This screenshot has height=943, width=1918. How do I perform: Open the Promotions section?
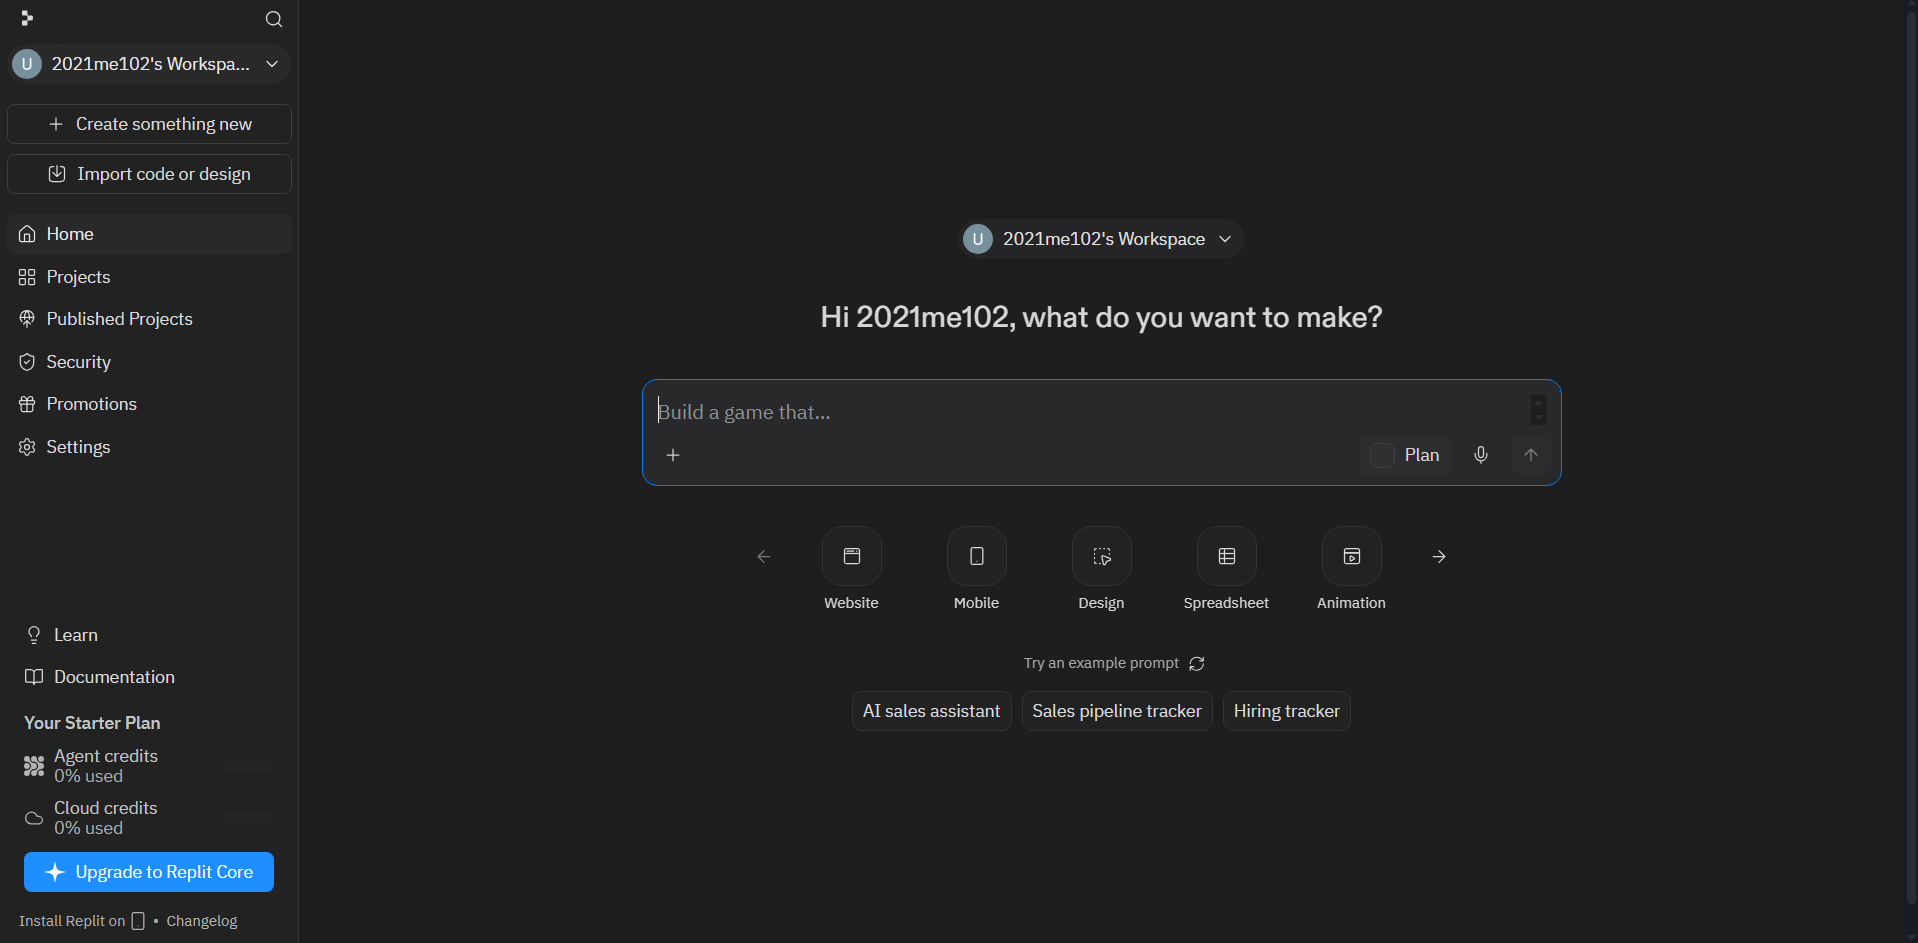click(150, 404)
